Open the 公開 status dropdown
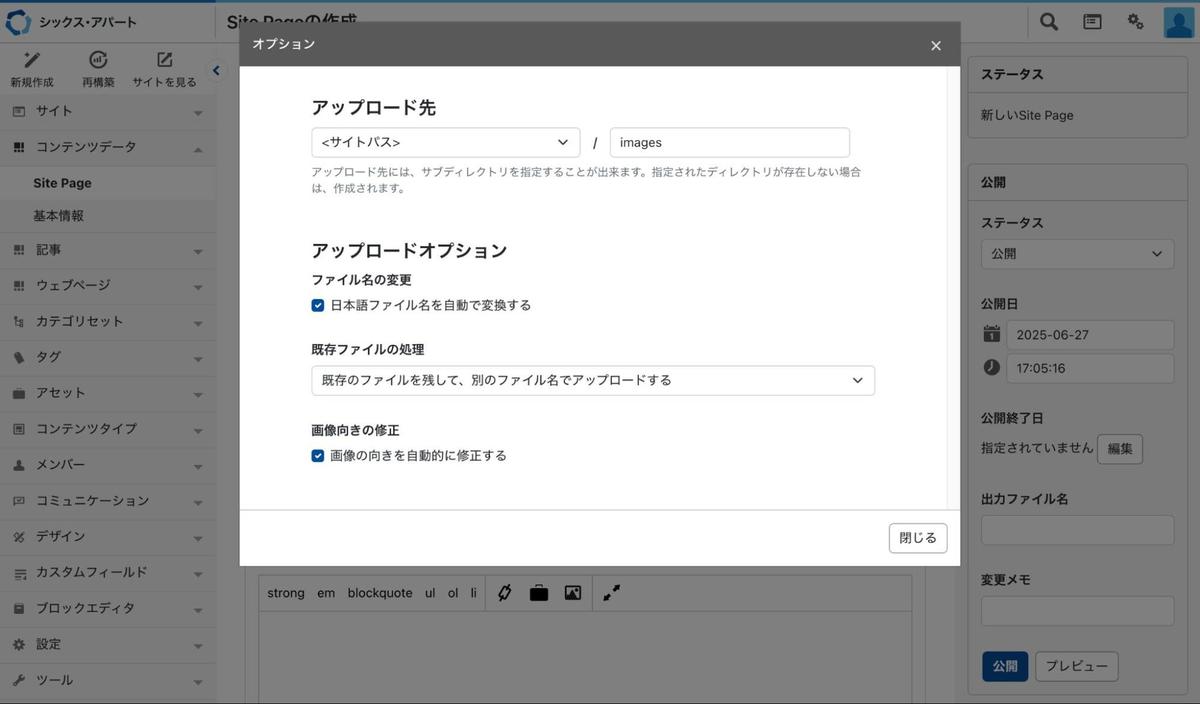Image resolution: width=1200 pixels, height=704 pixels. tap(1077, 254)
